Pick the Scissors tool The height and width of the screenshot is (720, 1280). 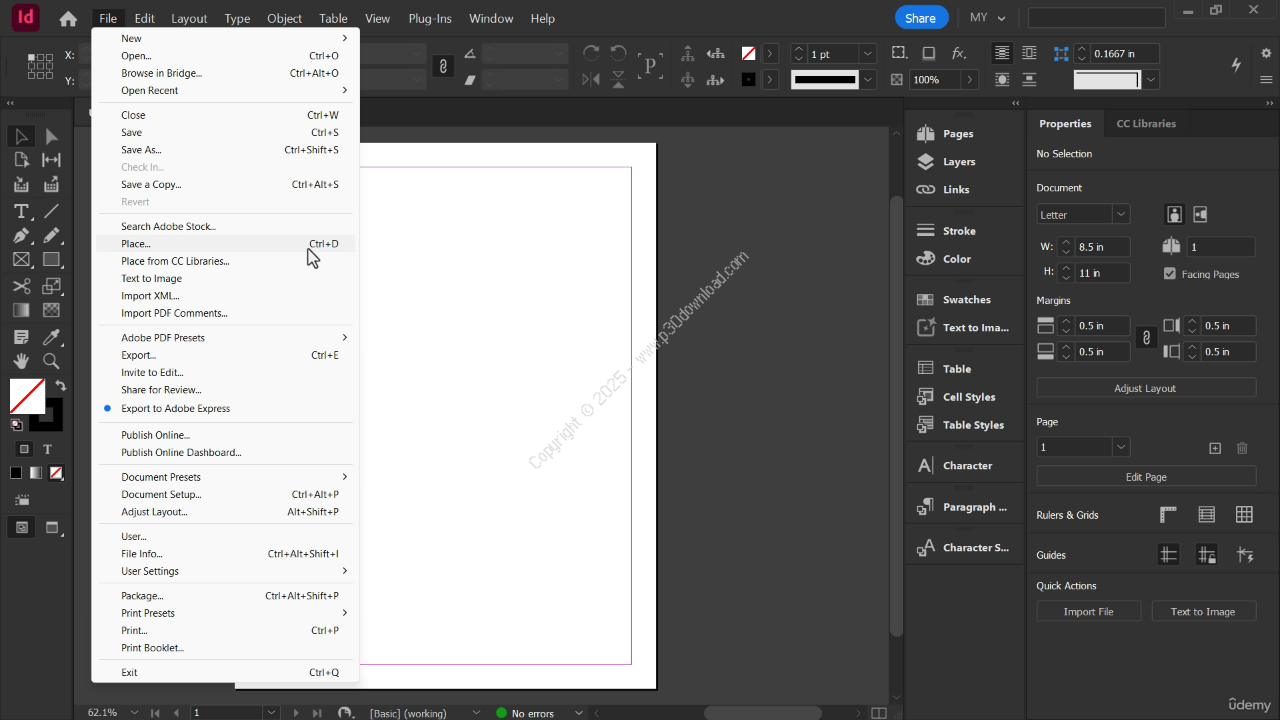coord(21,286)
